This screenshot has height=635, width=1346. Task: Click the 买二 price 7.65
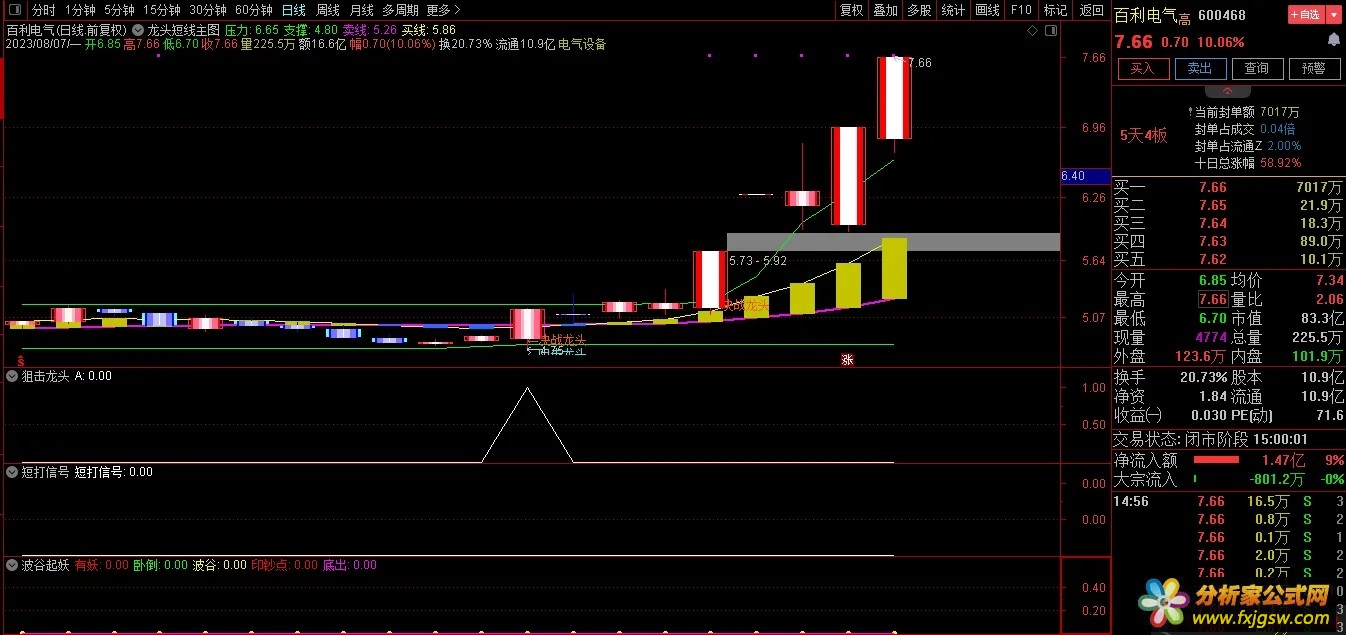click(x=1212, y=205)
